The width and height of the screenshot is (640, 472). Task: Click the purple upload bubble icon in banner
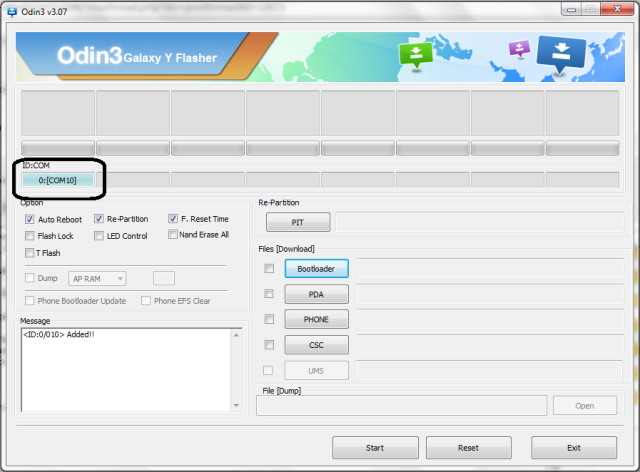coord(519,49)
